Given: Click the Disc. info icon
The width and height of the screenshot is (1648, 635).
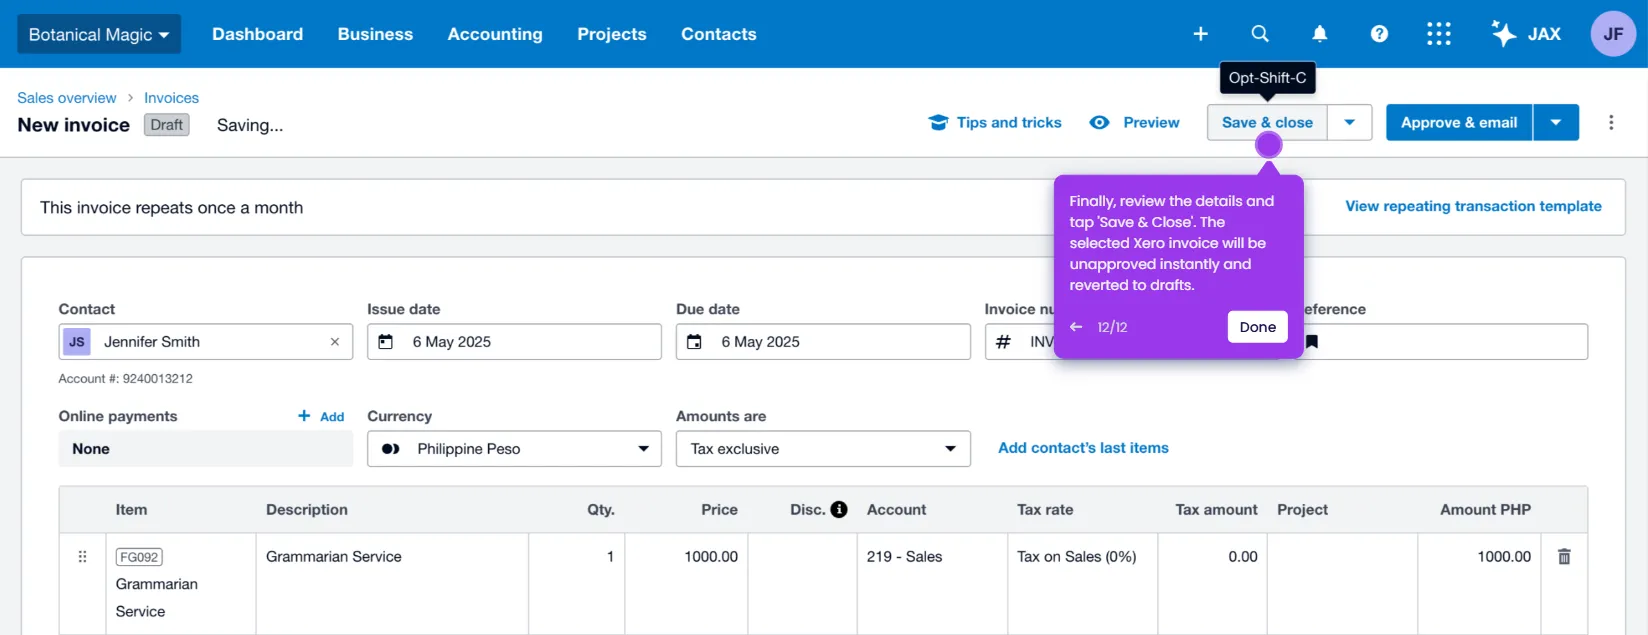Looking at the screenshot, I should (x=839, y=510).
